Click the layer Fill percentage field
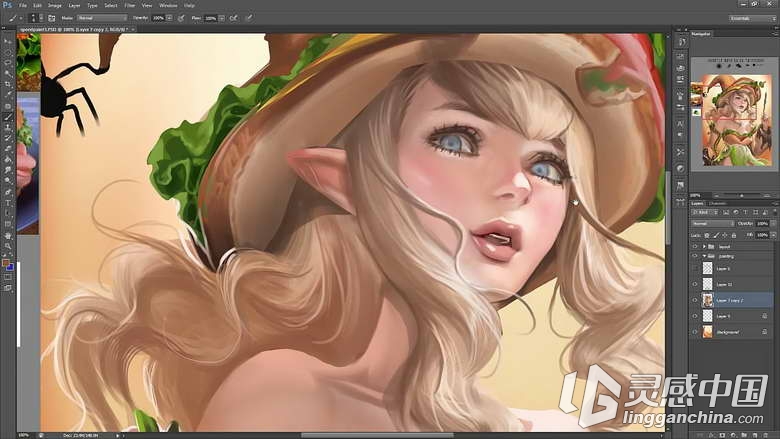The width and height of the screenshot is (780, 439). point(762,235)
